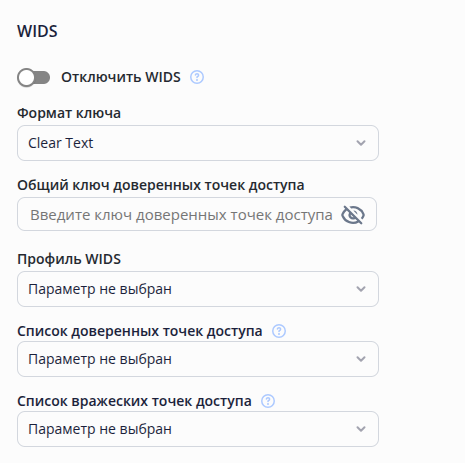Click Список вражеских точек доступа label
The height and width of the screenshot is (463, 465).
[x=134, y=401]
